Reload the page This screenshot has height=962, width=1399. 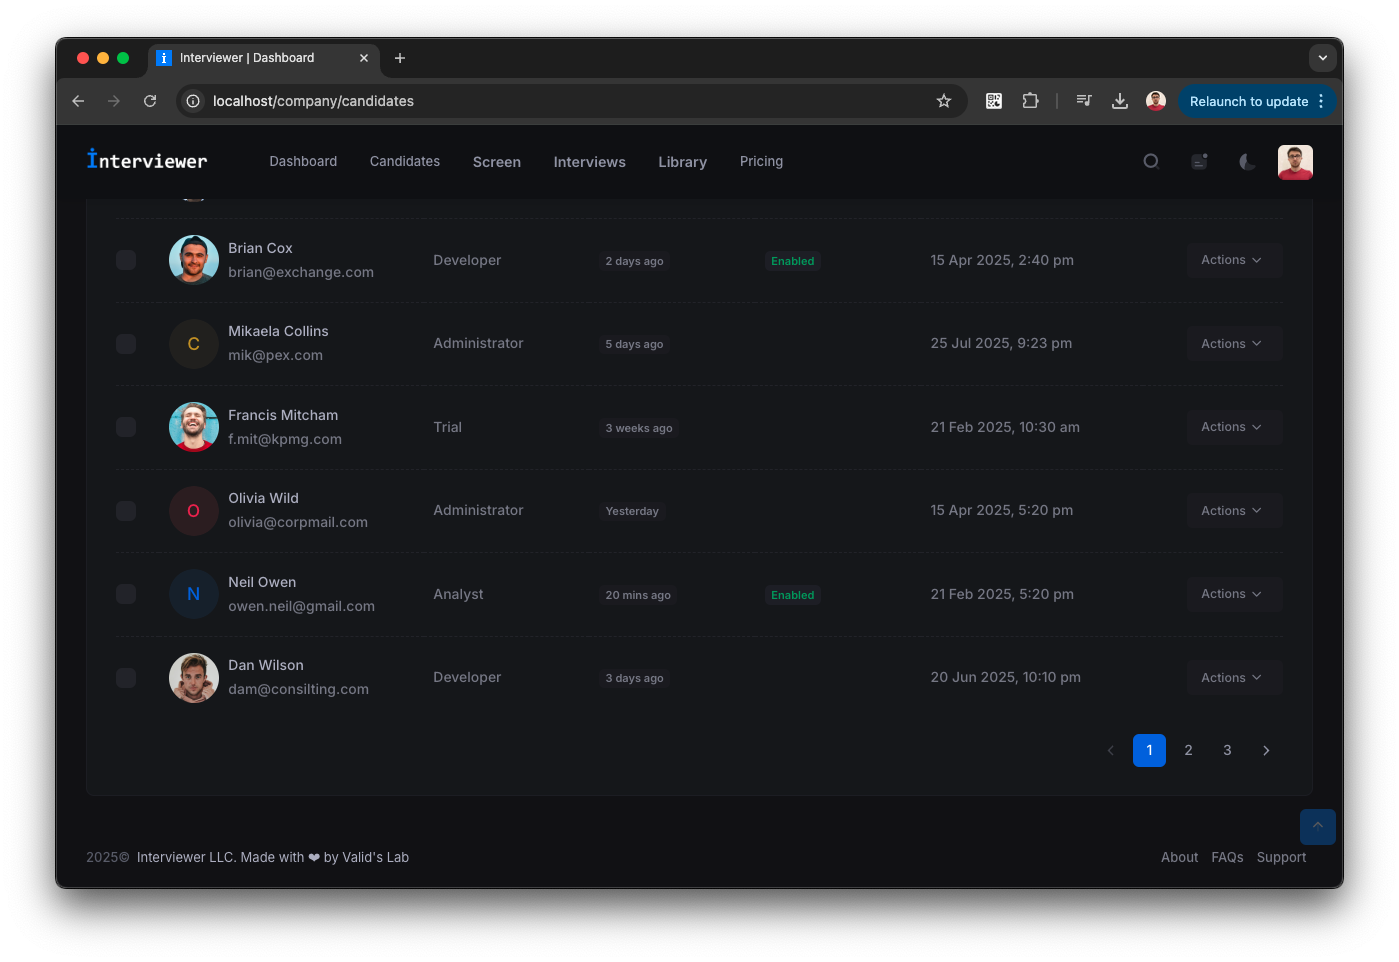(150, 101)
